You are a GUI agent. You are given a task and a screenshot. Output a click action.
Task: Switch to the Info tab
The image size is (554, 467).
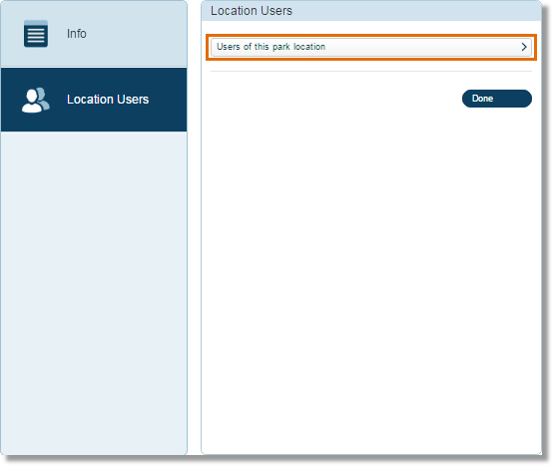94,34
